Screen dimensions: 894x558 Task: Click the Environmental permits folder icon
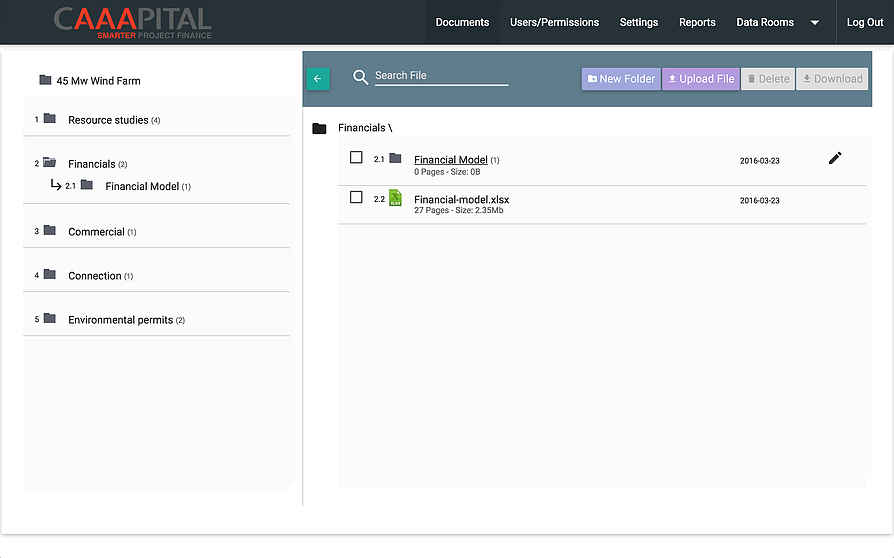click(50, 318)
